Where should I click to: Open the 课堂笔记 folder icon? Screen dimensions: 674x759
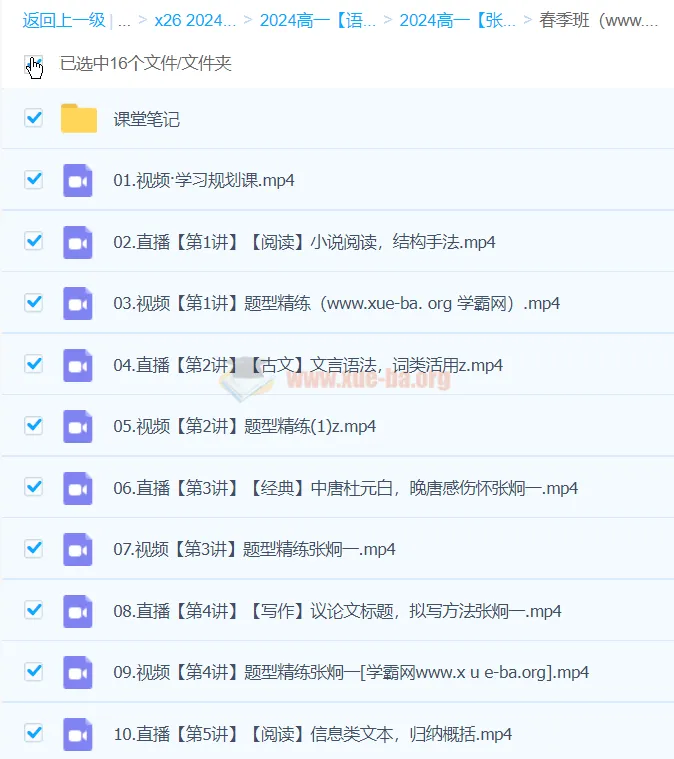tap(78, 119)
